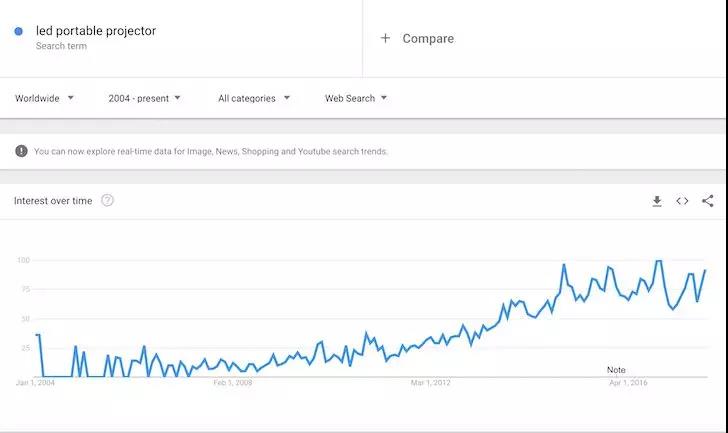The height and width of the screenshot is (433, 728).
Task: Expand the All categories dropdown
Action: tap(254, 98)
